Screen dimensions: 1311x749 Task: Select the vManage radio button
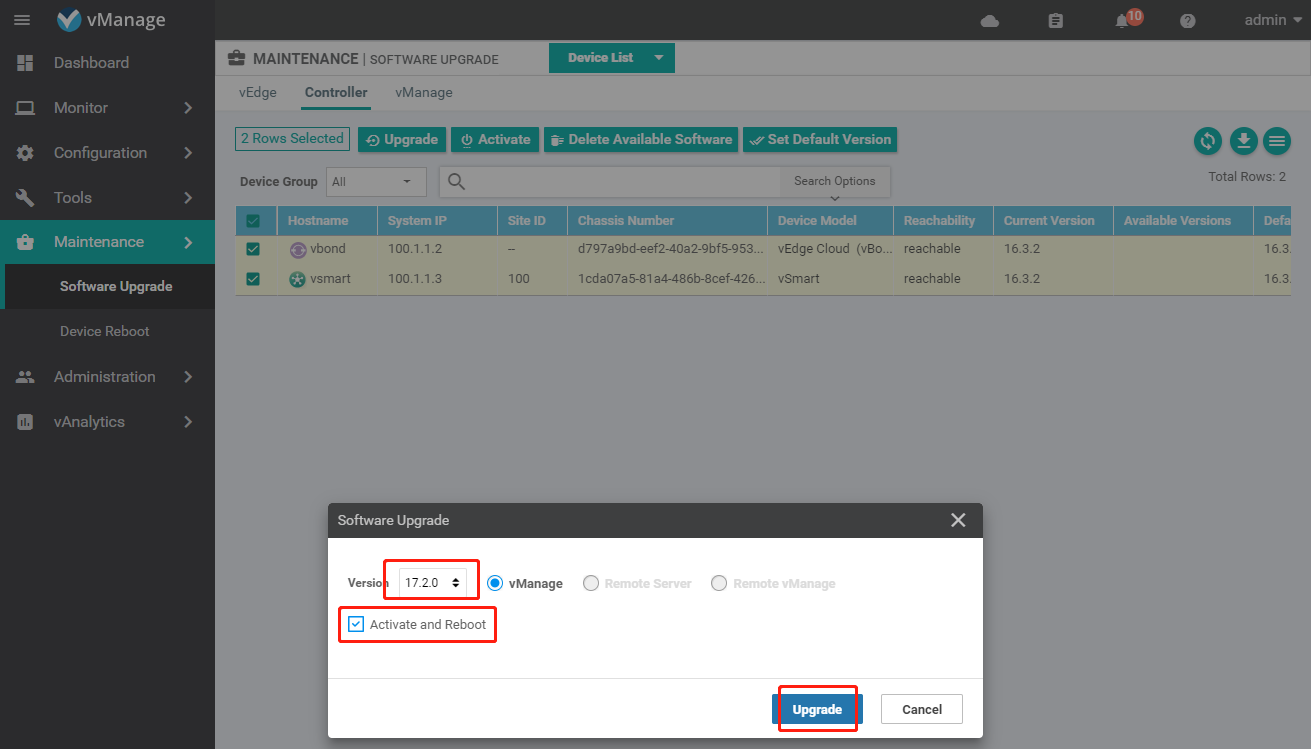pos(495,583)
